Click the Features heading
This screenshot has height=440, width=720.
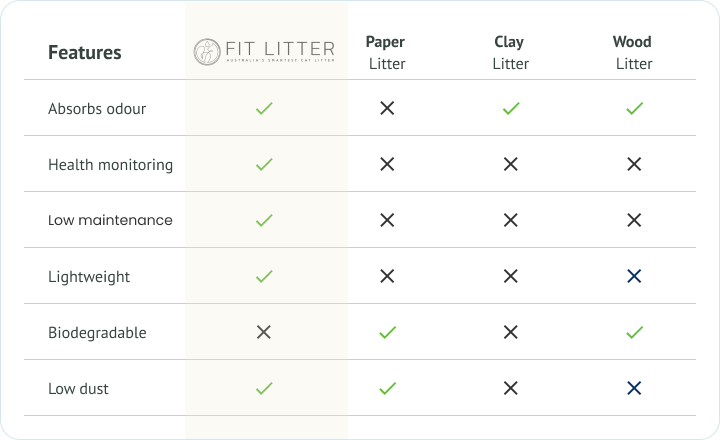click(85, 53)
